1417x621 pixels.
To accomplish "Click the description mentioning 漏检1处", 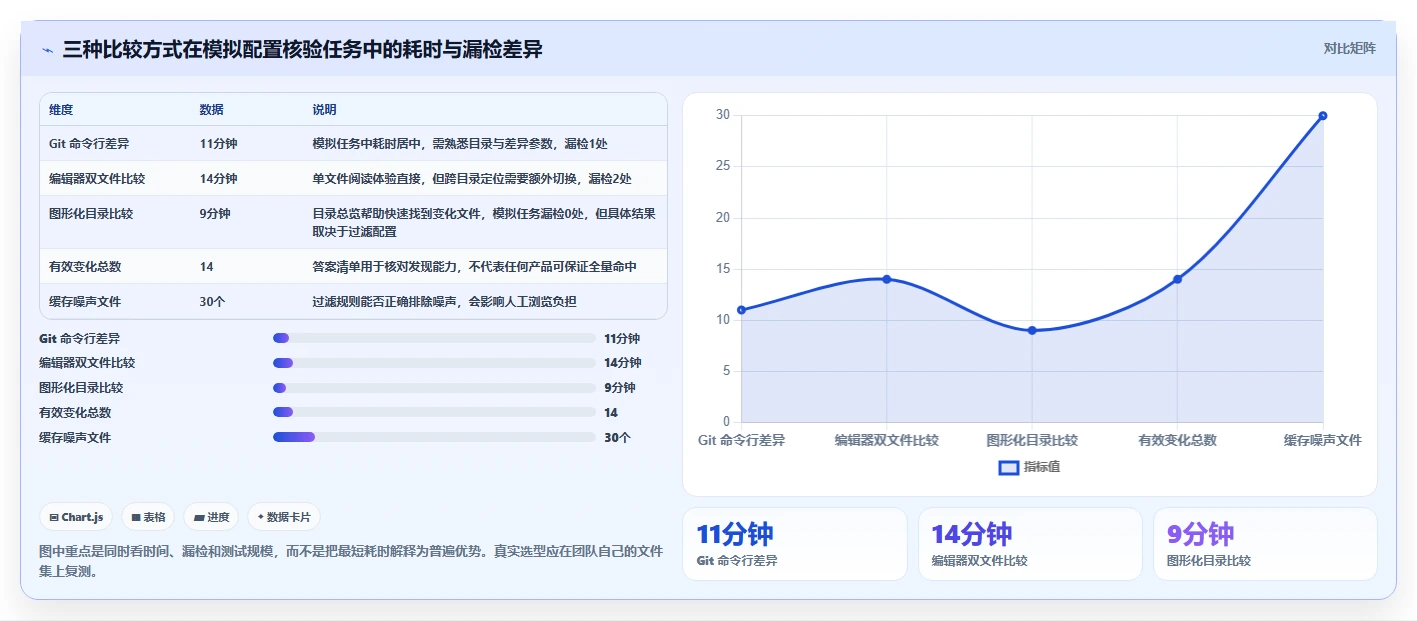I will [x=460, y=144].
